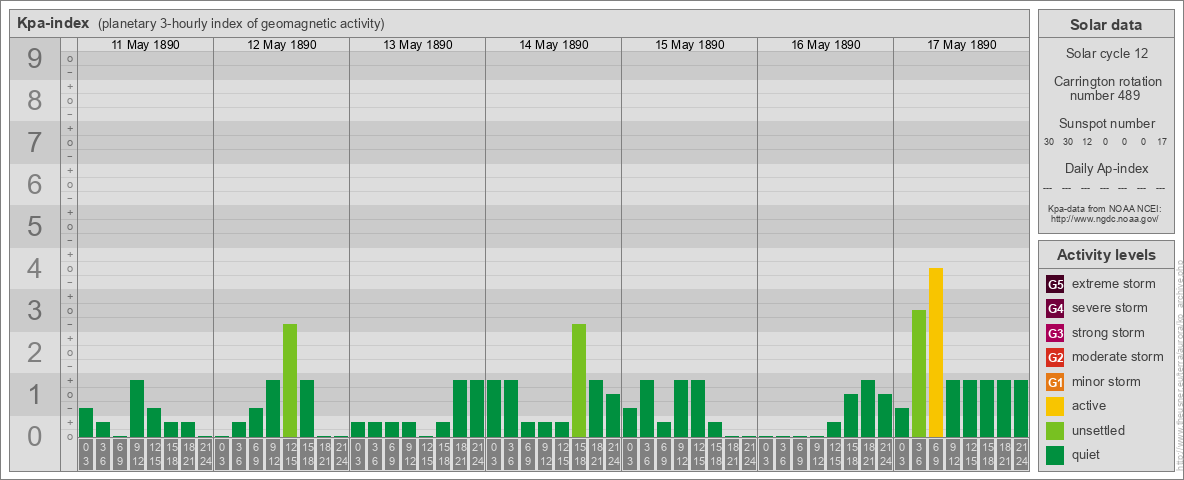1184x480 pixels.
Task: Select the light green unsettled swatch
Action: pos(1055,430)
